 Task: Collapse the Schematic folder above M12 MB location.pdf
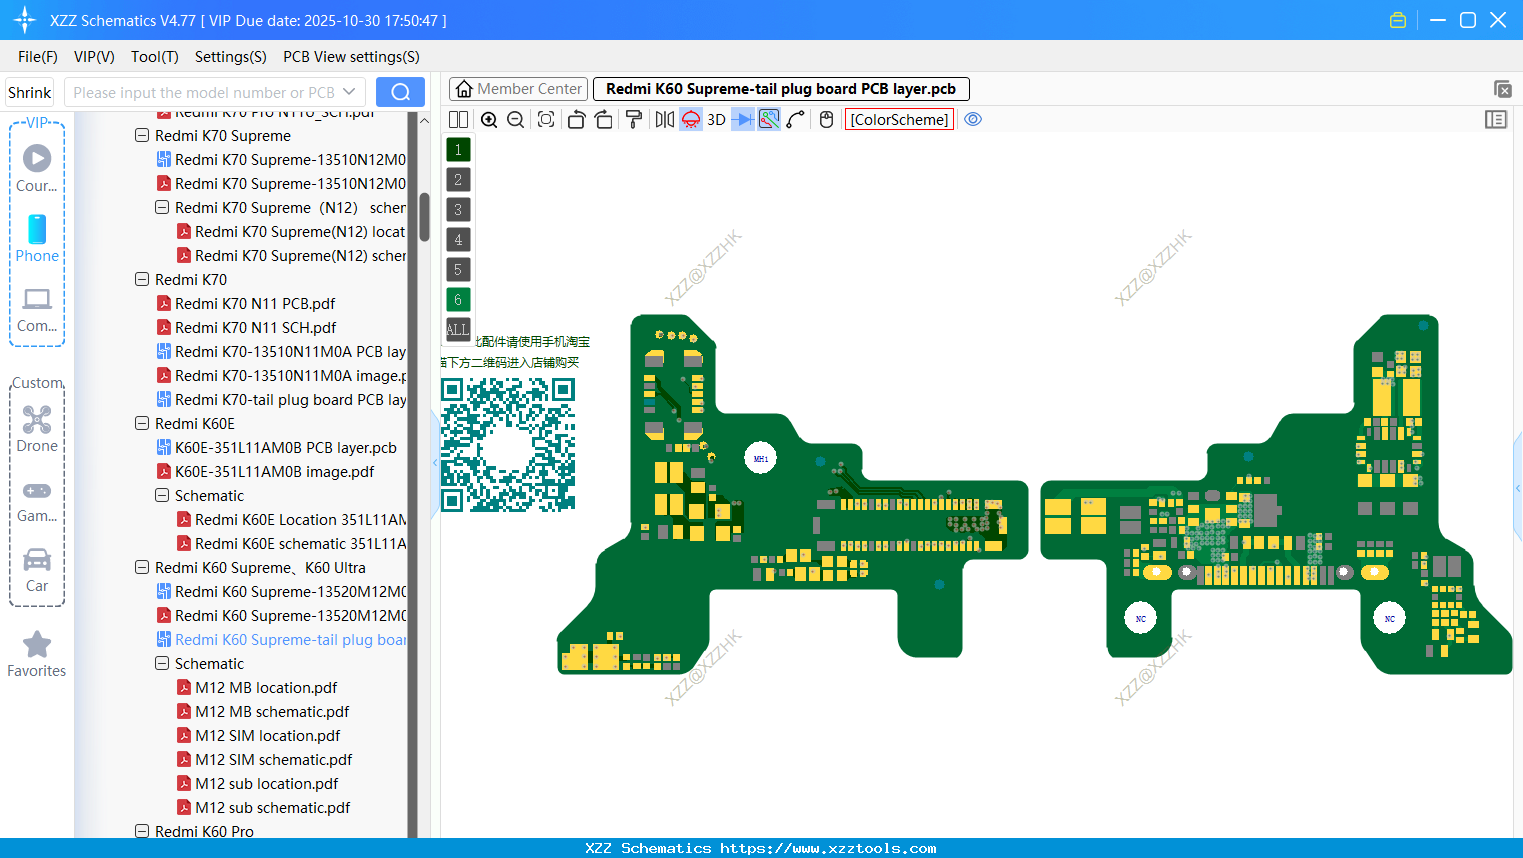click(162, 663)
